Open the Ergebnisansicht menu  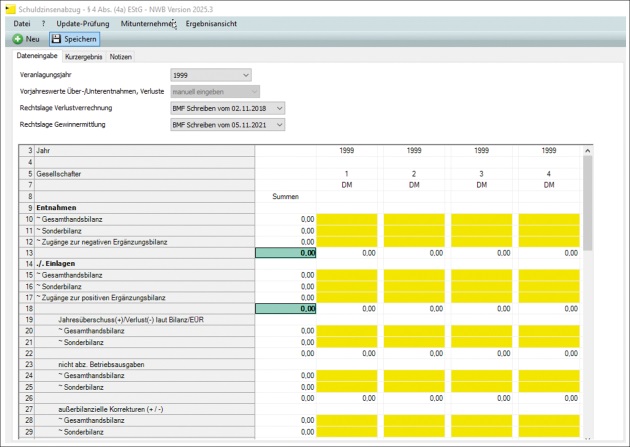211,22
